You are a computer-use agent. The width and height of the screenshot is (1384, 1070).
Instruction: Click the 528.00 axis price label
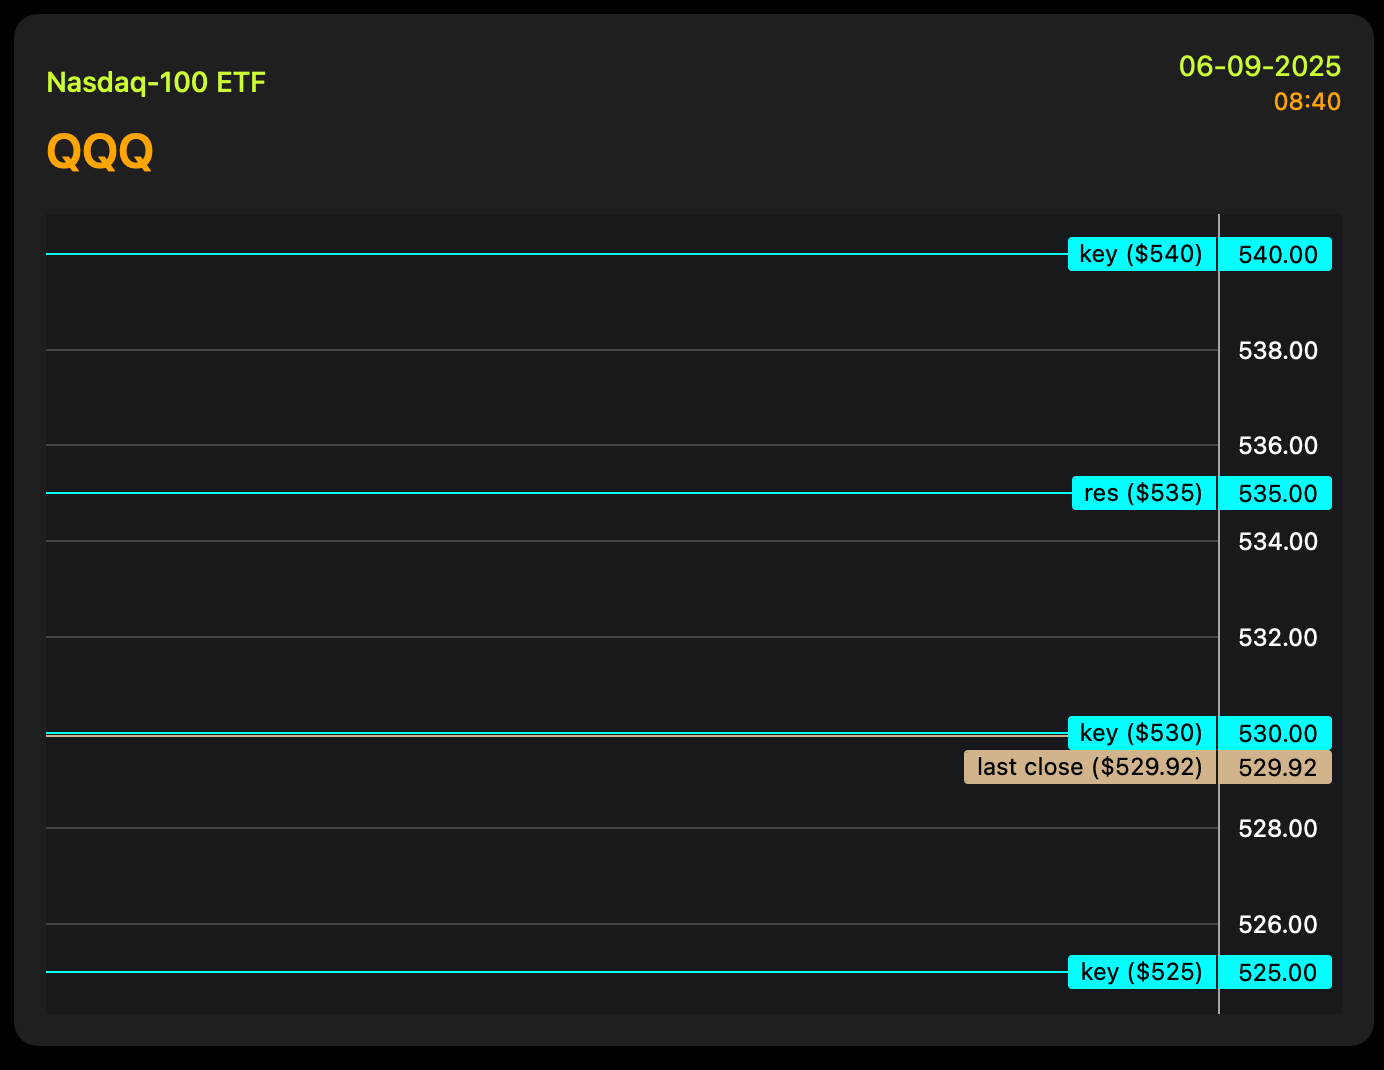[1277, 828]
